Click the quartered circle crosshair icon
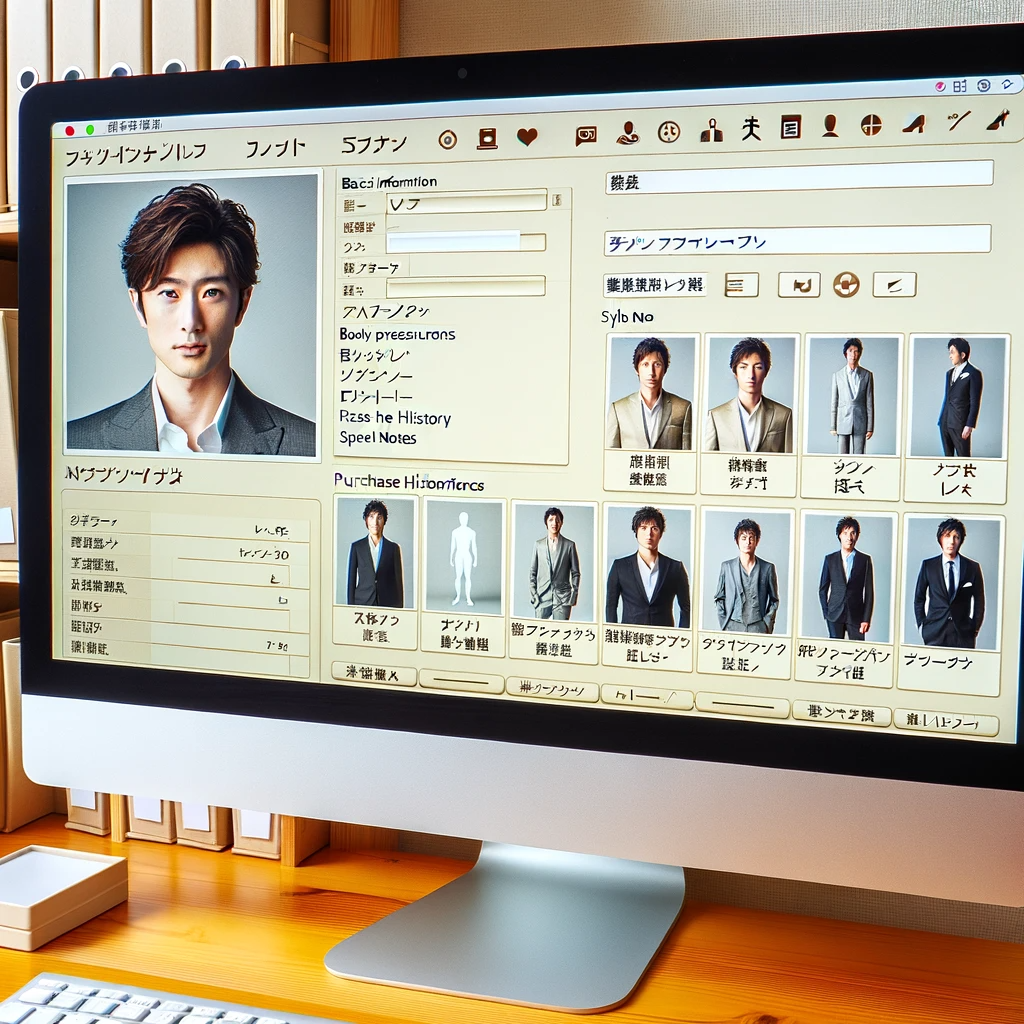1024x1024 pixels. (871, 124)
